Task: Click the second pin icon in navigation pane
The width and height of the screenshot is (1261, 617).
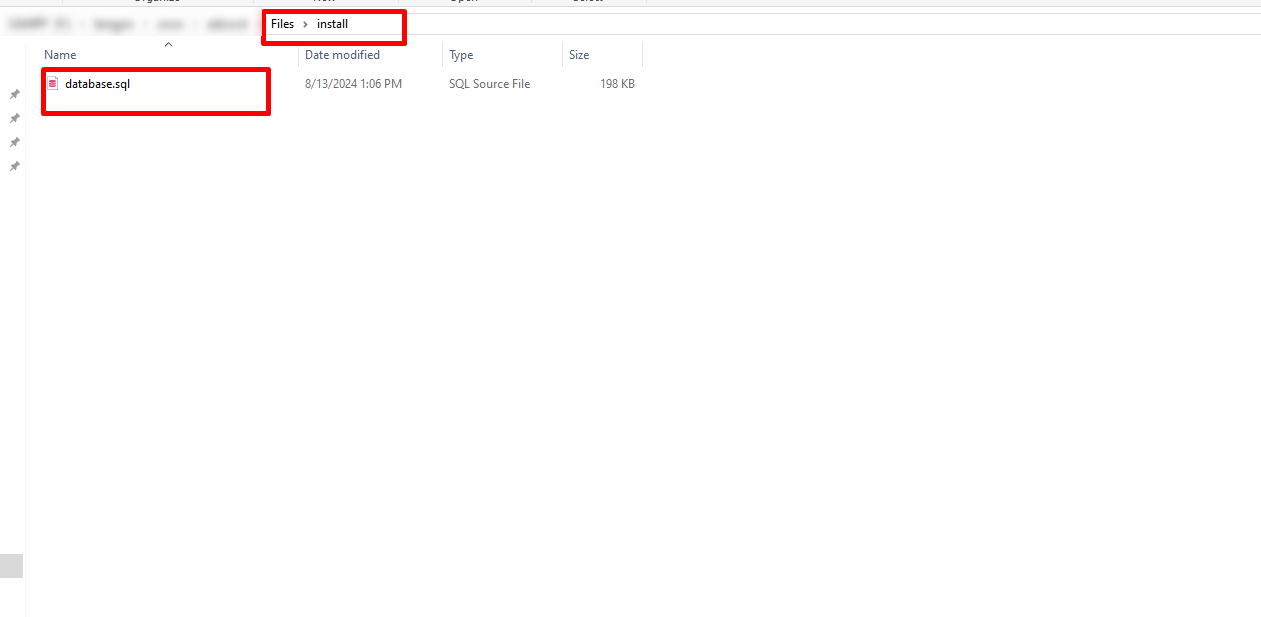Action: click(x=15, y=118)
